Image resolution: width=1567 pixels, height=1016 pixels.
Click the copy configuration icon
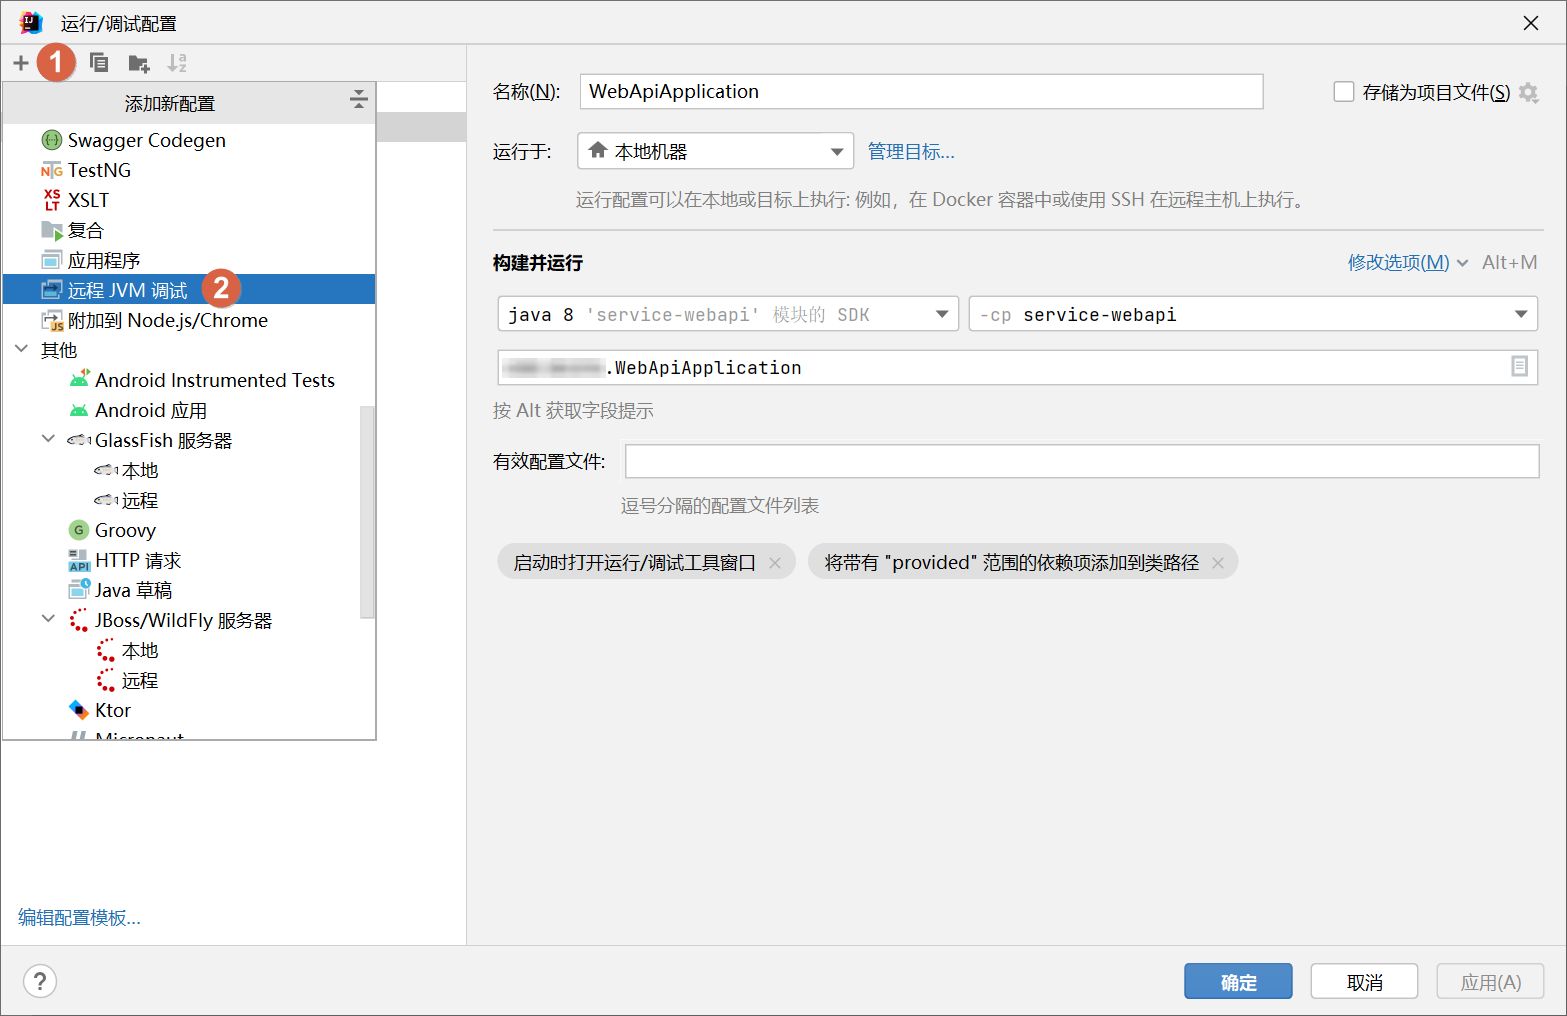click(x=98, y=63)
